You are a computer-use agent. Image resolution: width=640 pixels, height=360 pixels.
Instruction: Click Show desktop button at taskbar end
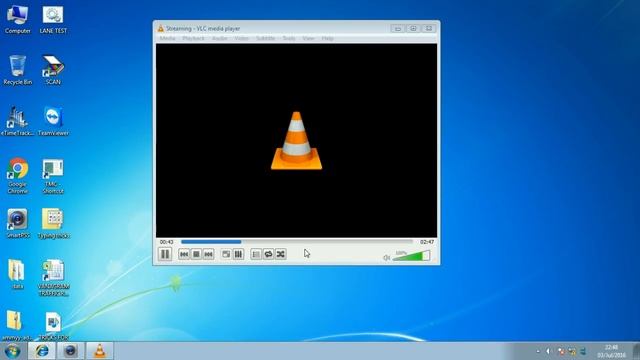(636, 351)
